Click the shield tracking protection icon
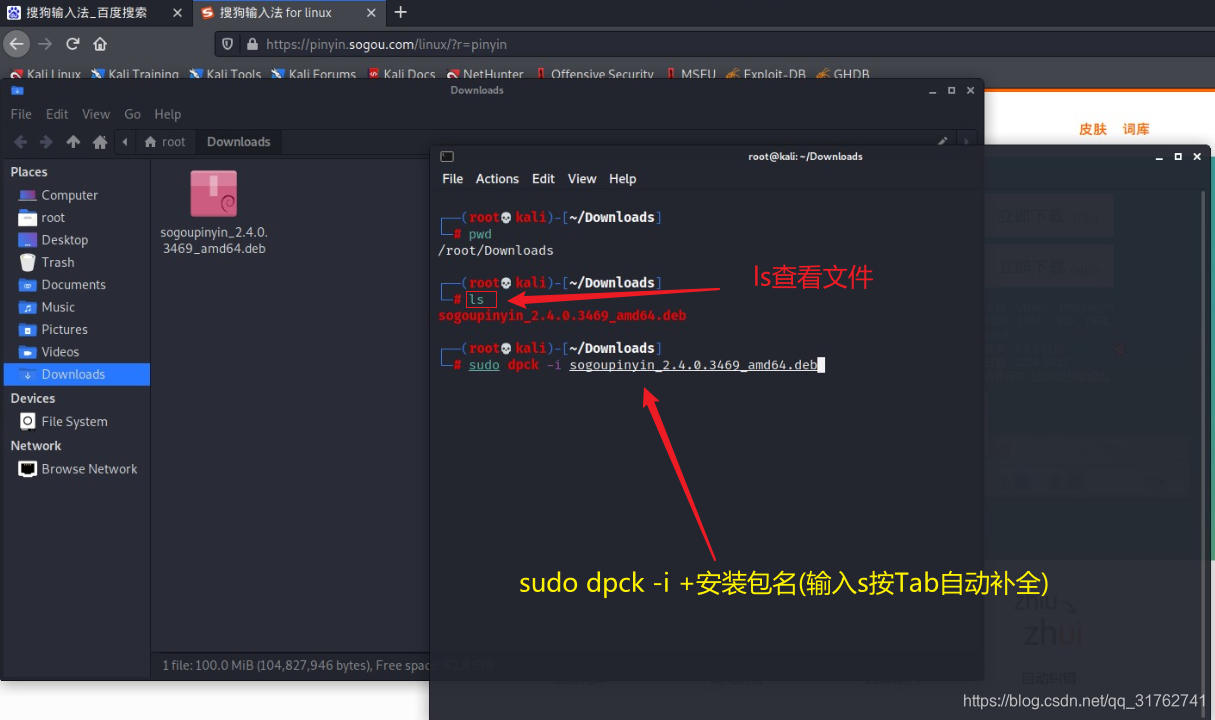Viewport: 1215px width, 720px height. click(x=228, y=44)
